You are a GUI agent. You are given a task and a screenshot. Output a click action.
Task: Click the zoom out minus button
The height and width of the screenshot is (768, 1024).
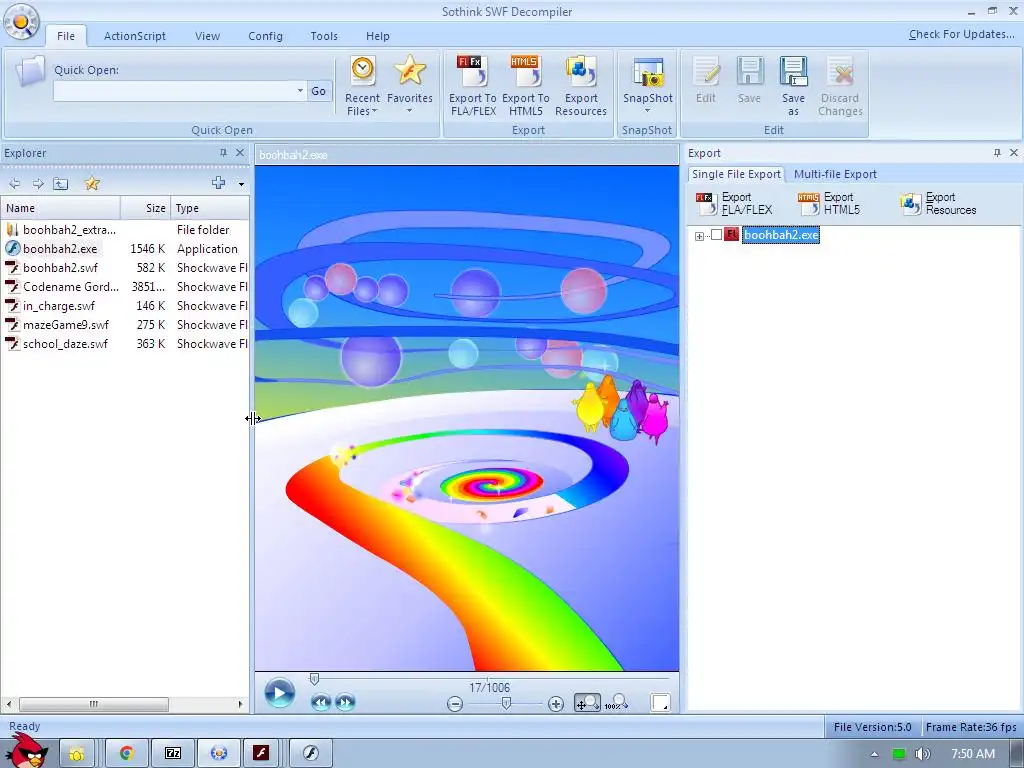pos(455,704)
